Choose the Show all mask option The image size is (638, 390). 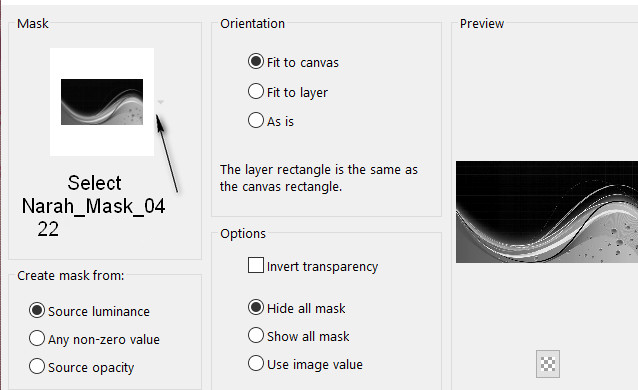click(299, 336)
